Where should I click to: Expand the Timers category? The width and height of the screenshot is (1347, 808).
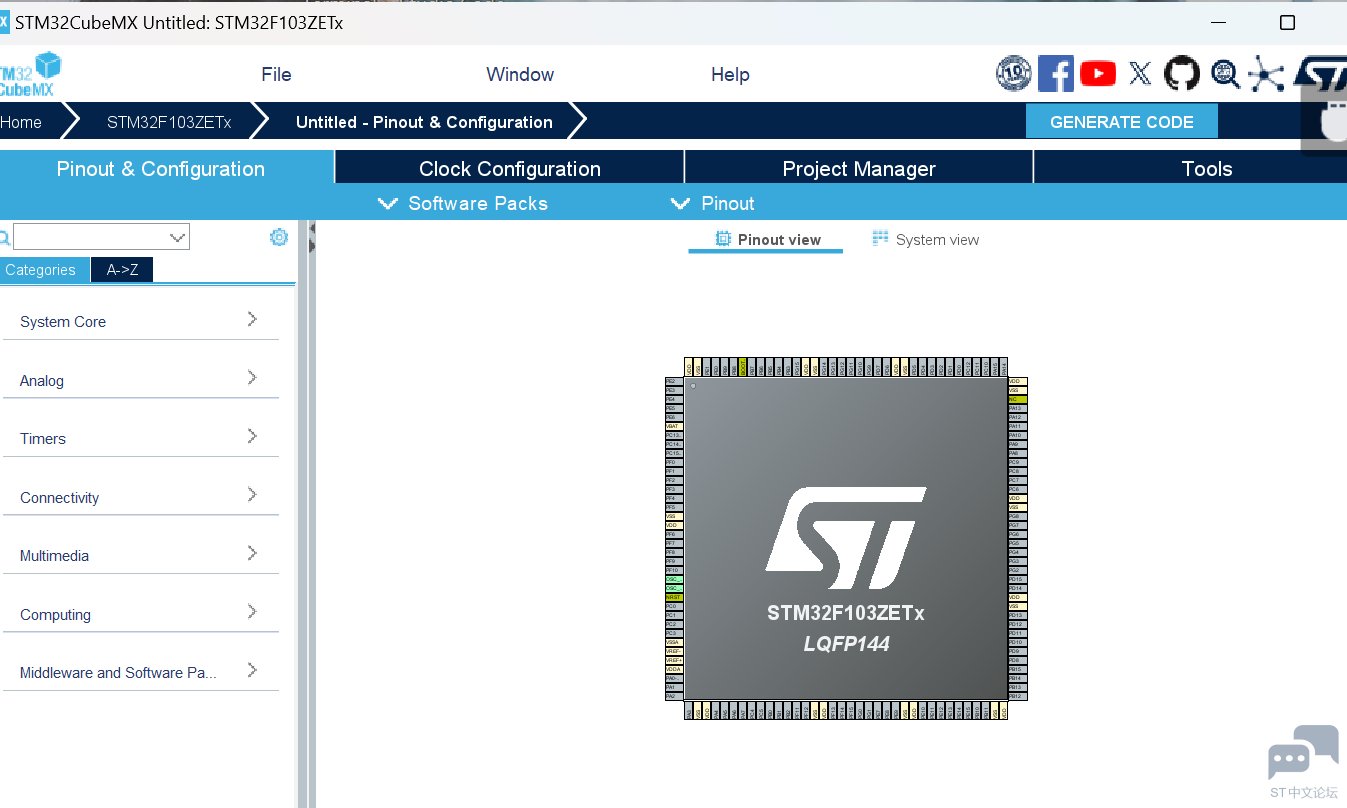(141, 438)
